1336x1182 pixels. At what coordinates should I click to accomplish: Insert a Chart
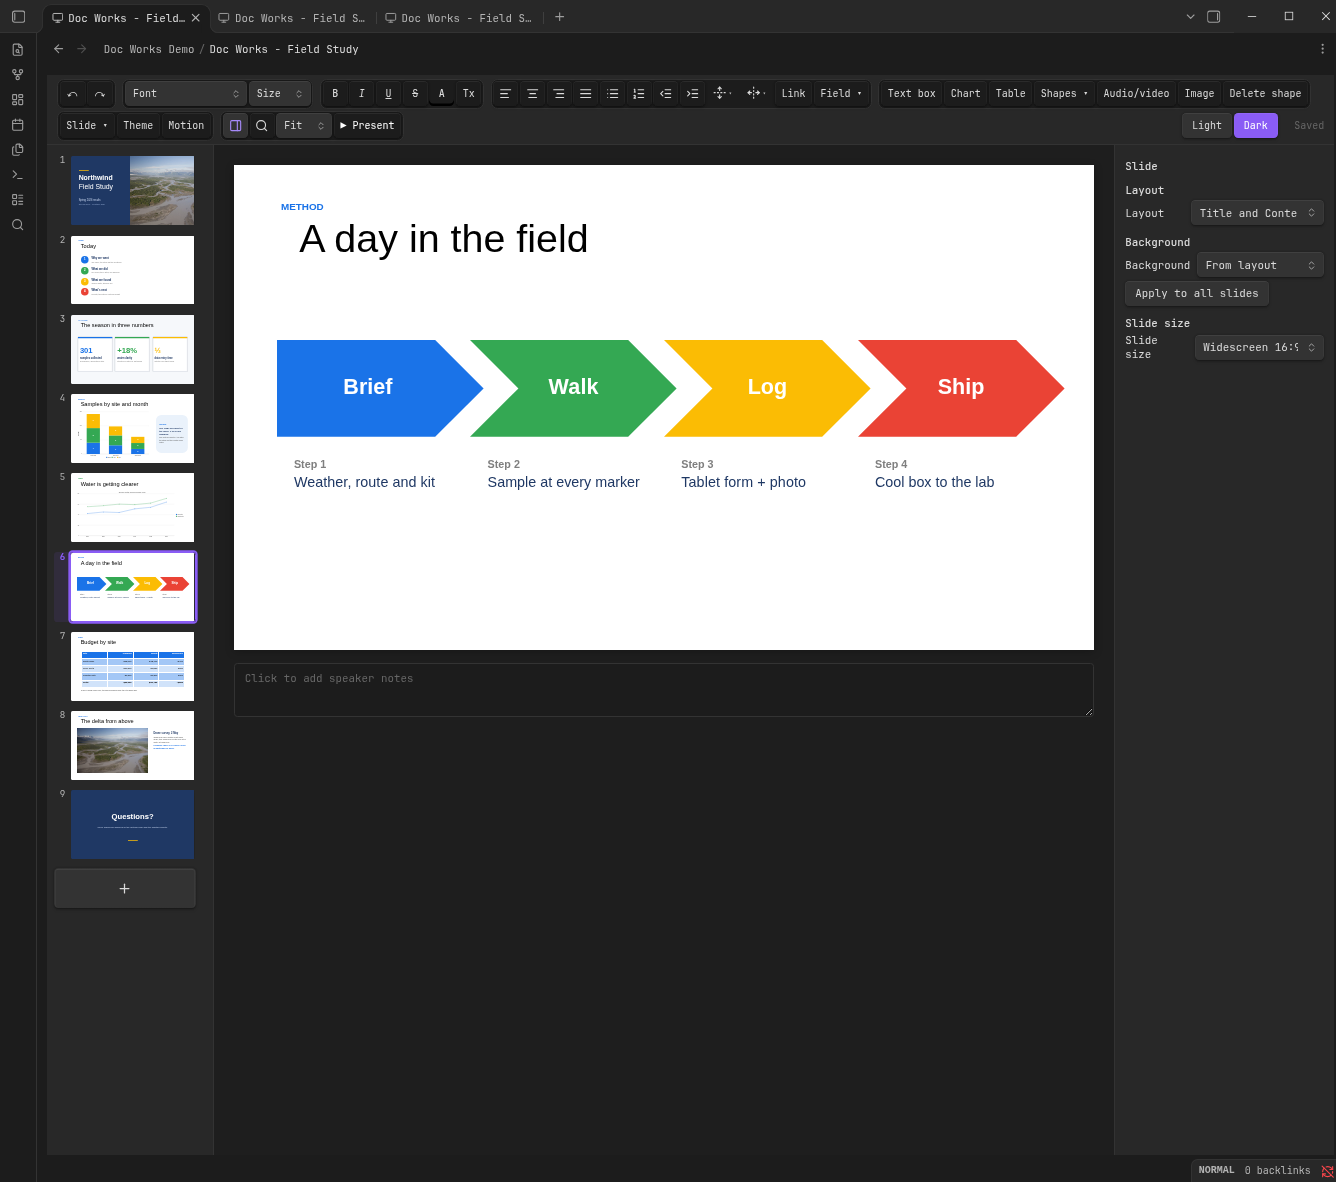[x=966, y=94]
